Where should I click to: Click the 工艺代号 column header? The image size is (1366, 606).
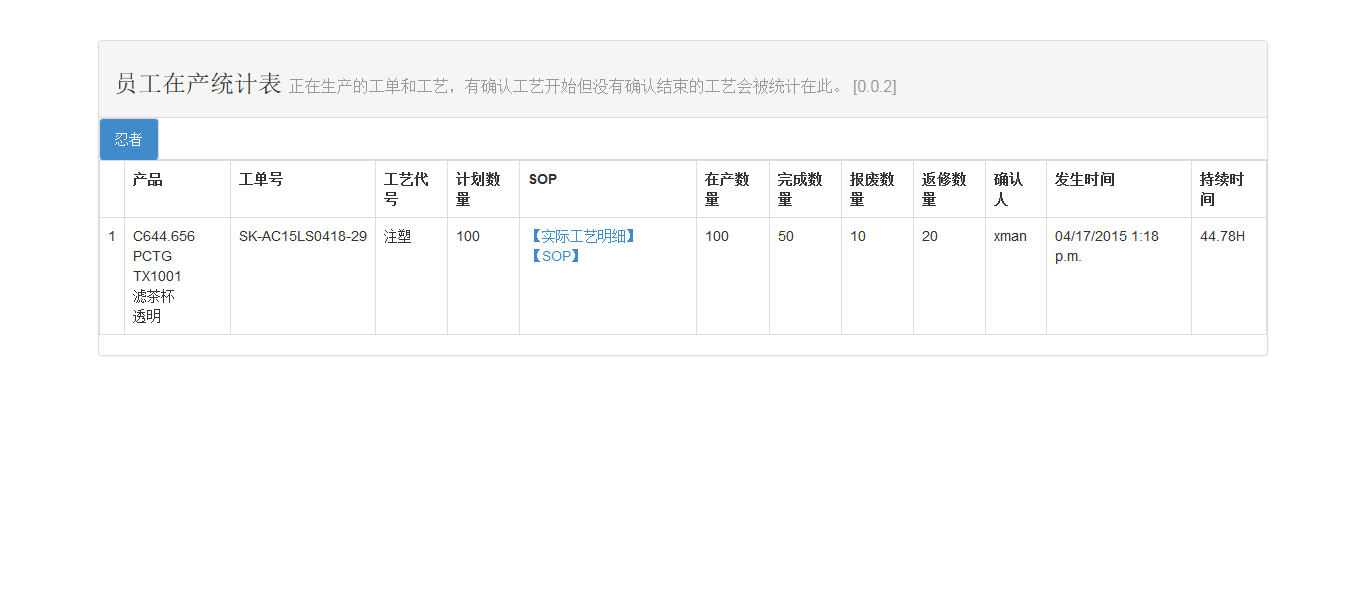click(406, 189)
